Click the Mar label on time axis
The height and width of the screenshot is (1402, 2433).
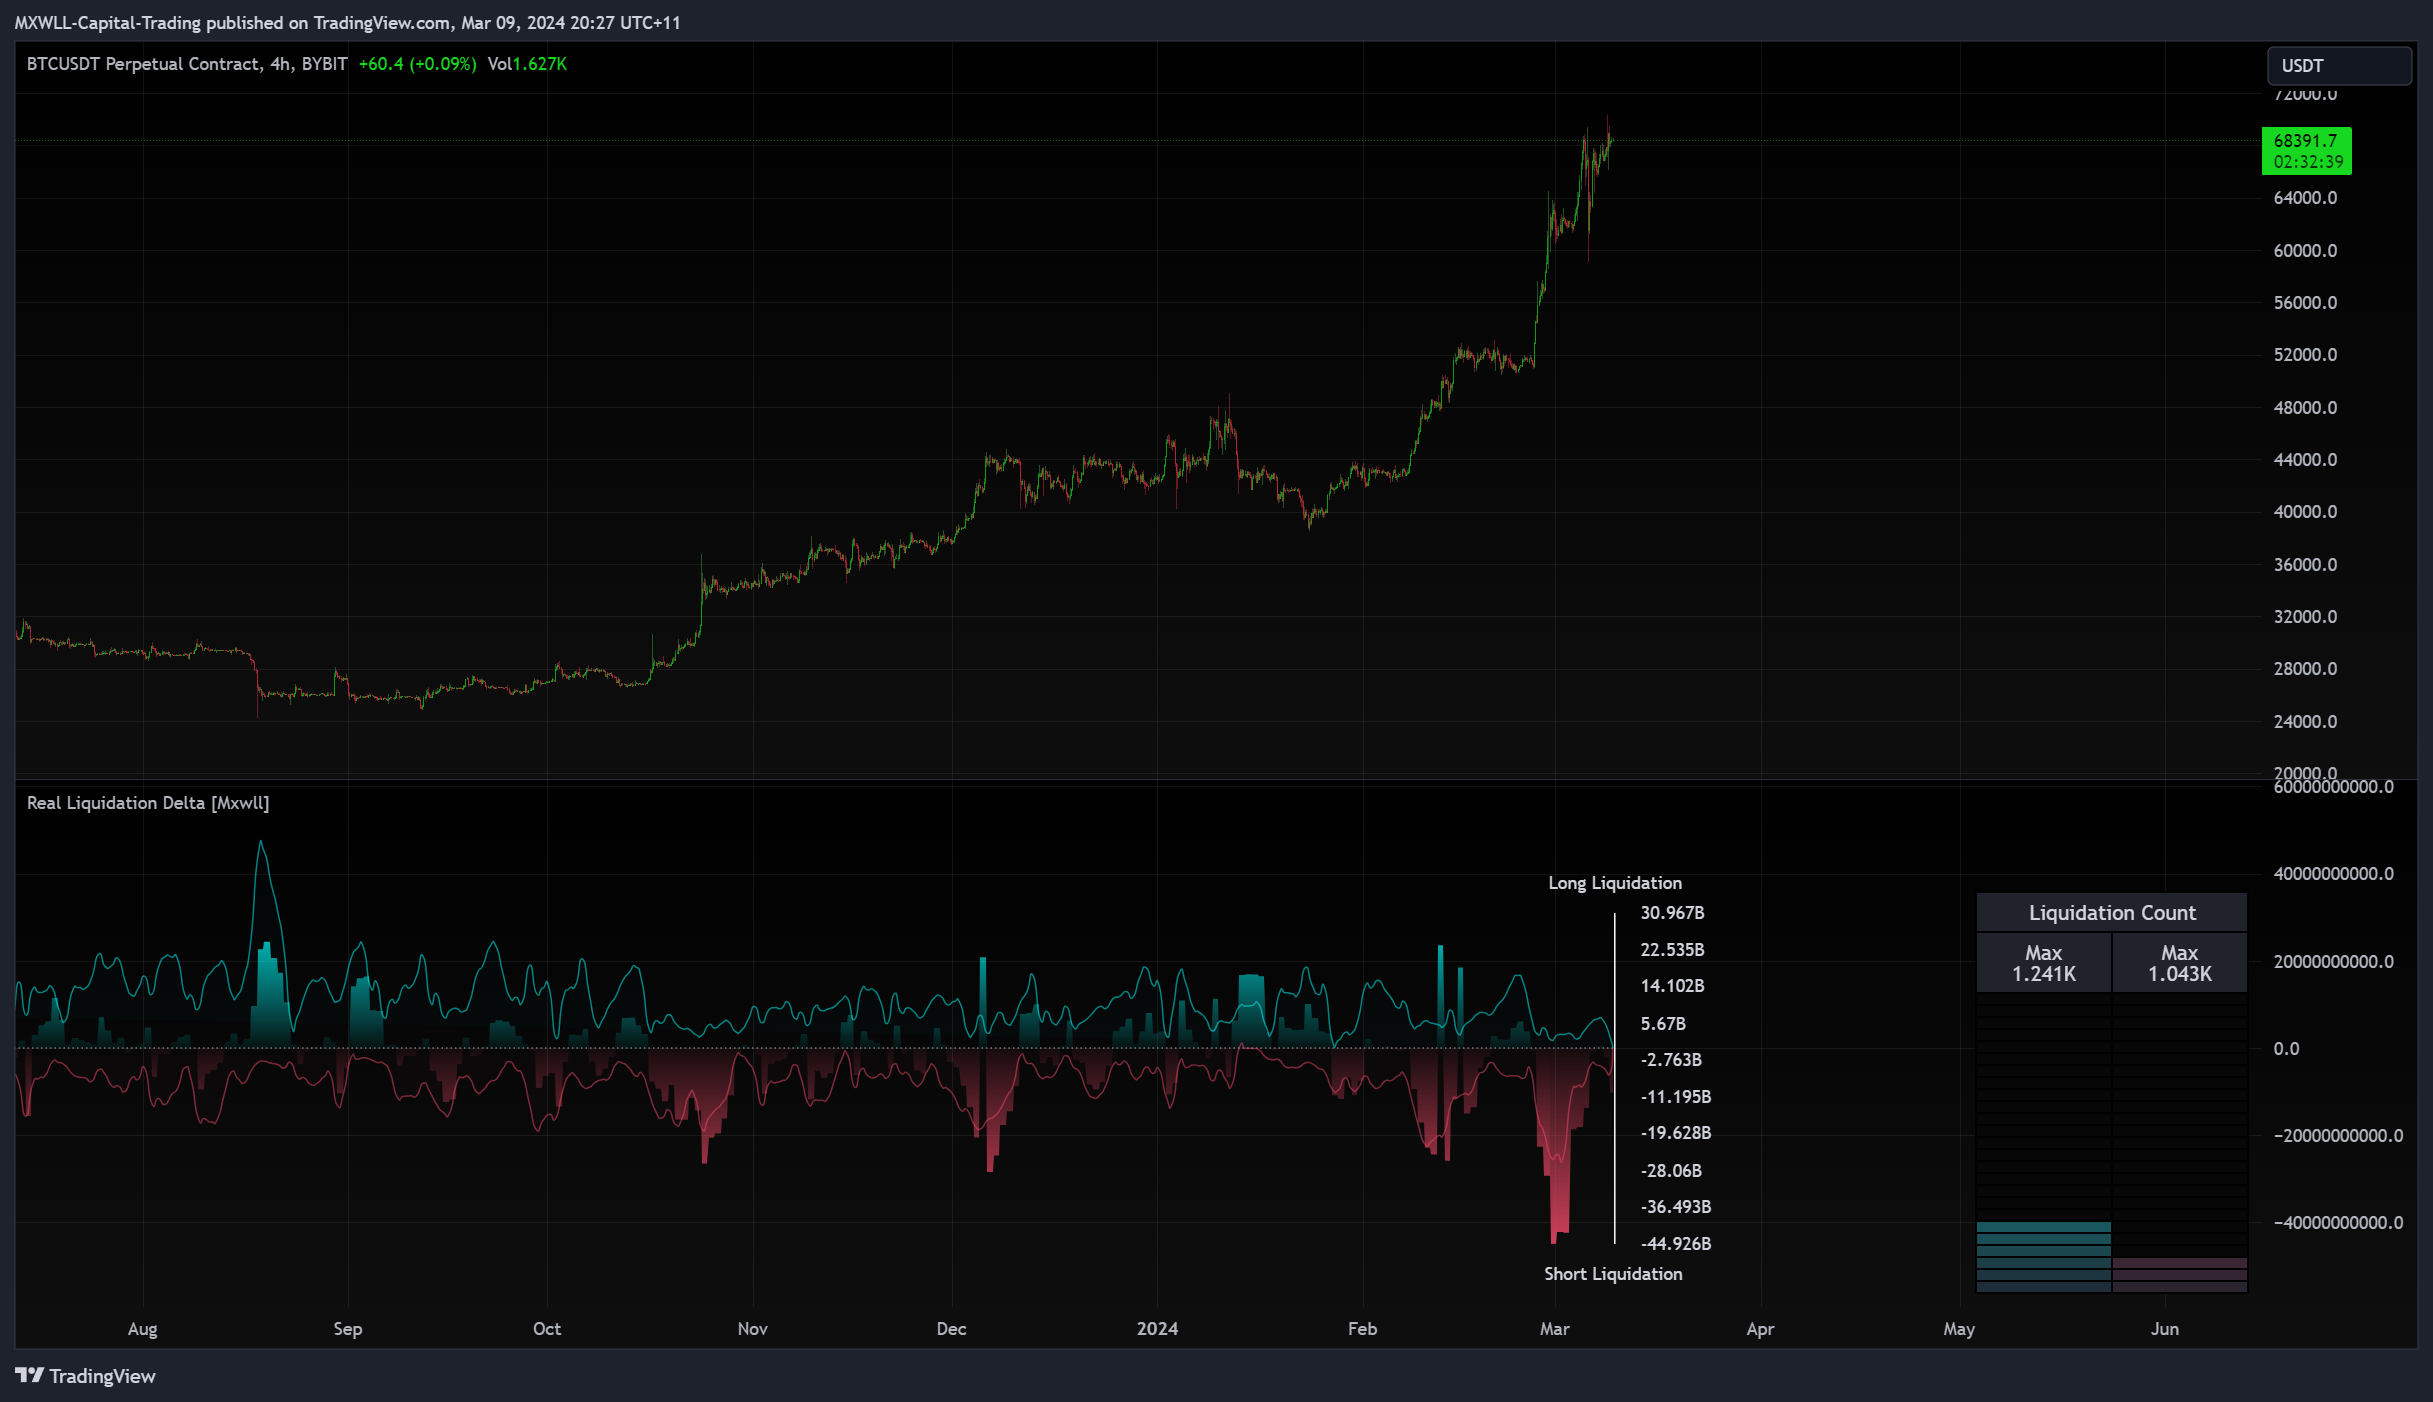point(1555,1329)
